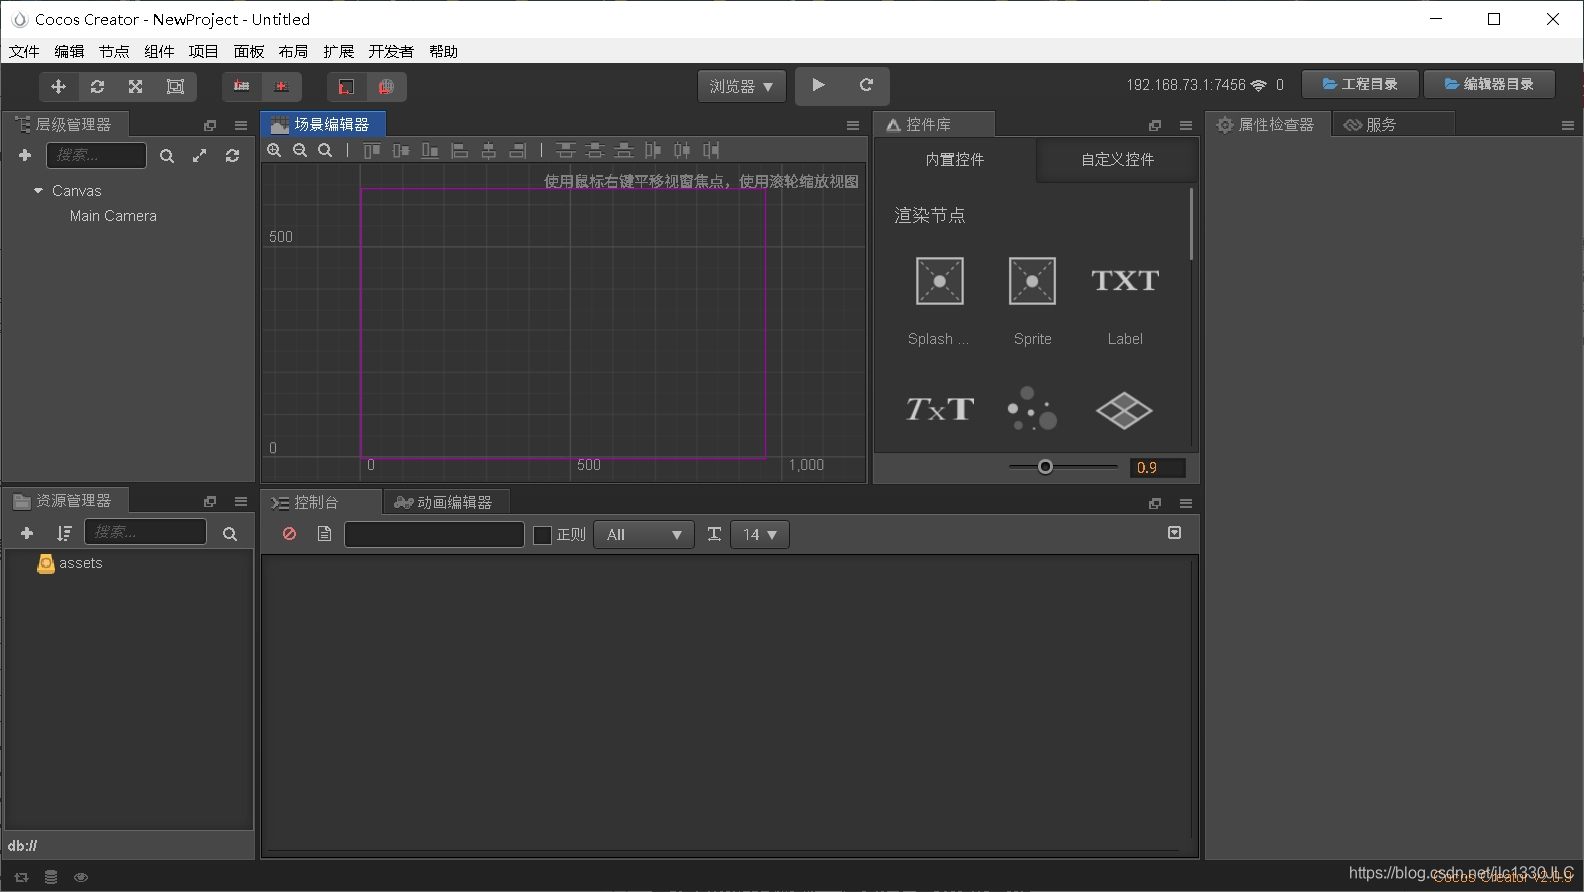Pop out the 控件库 panel
The width and height of the screenshot is (1584, 892).
(1155, 125)
